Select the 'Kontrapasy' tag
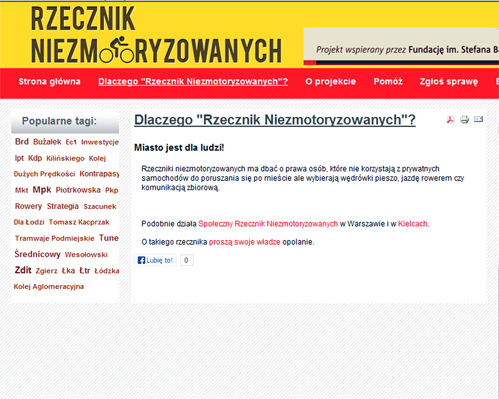The height and width of the screenshot is (399, 499). (x=99, y=174)
